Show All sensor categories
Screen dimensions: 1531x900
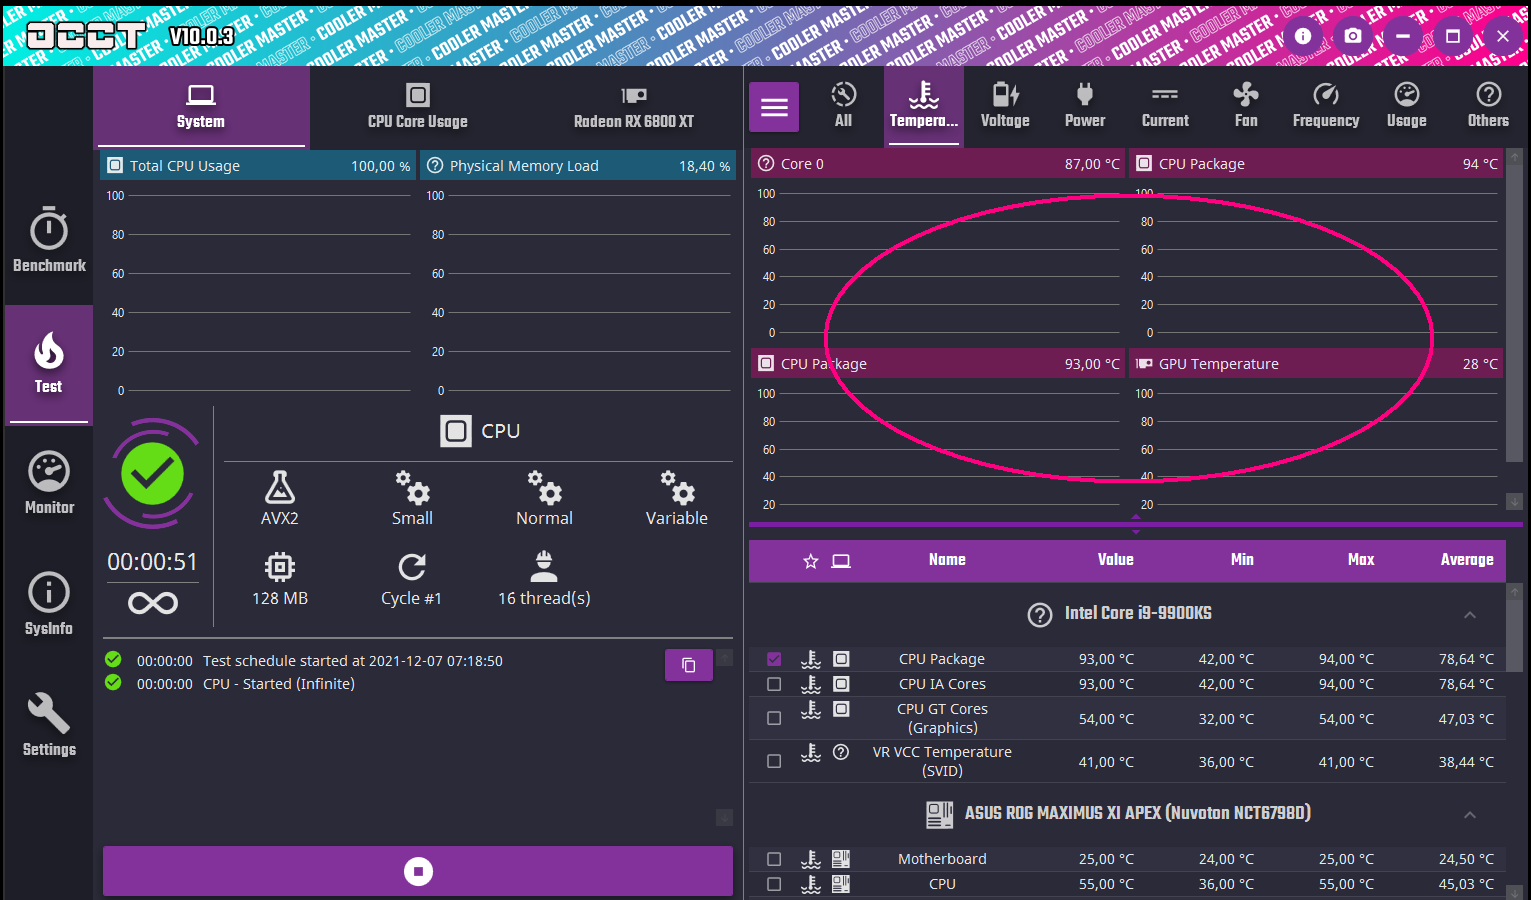click(x=843, y=106)
